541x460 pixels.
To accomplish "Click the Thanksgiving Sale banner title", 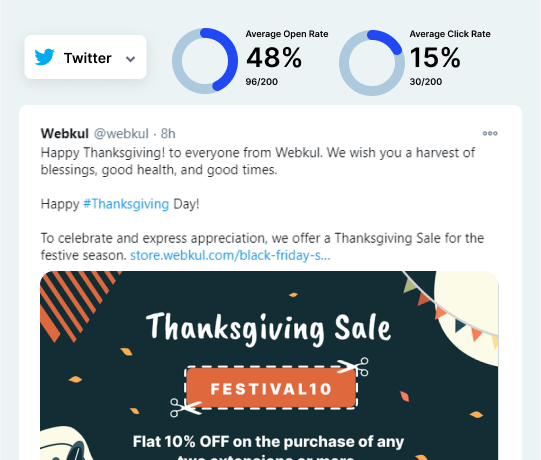I will 269,328.
